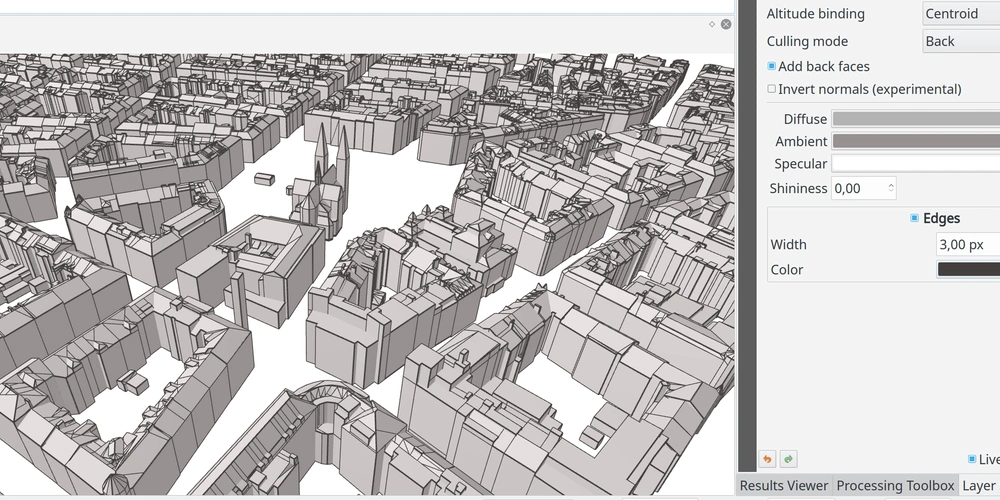Select the Edges Color swatch

point(968,269)
